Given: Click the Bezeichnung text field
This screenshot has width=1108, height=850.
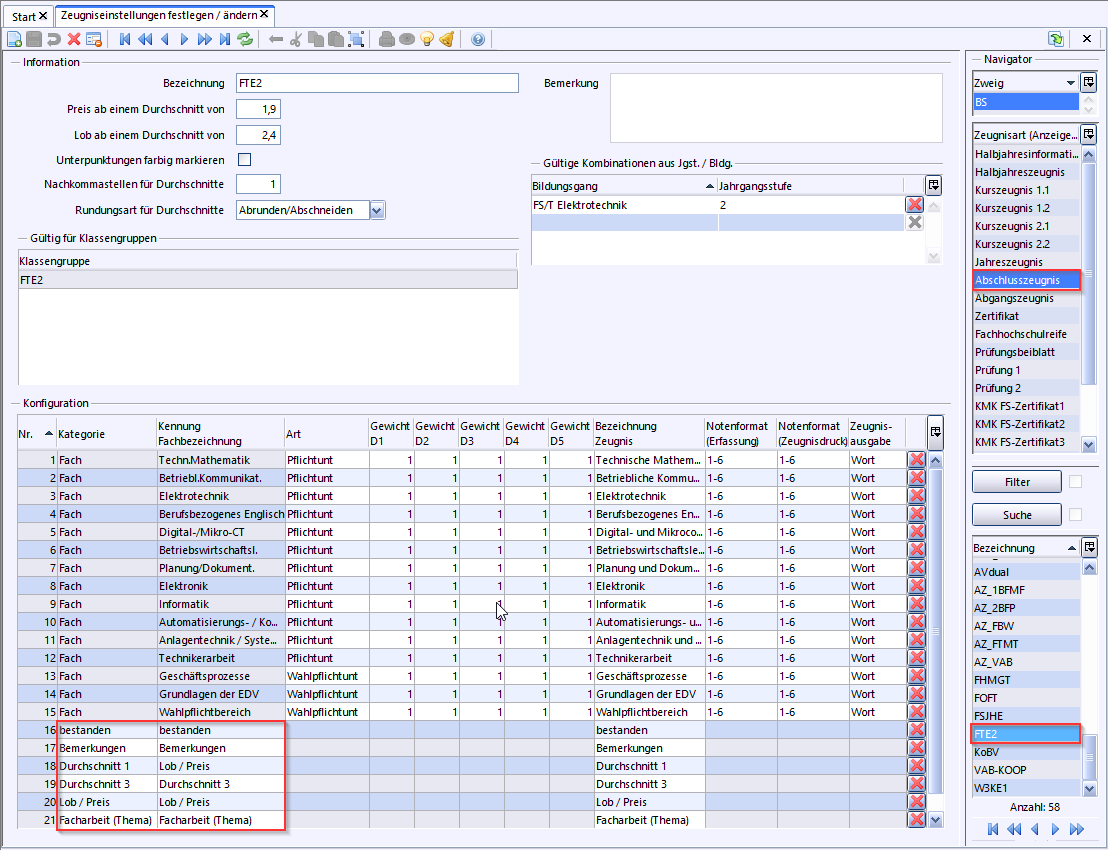Looking at the screenshot, I should [377, 83].
